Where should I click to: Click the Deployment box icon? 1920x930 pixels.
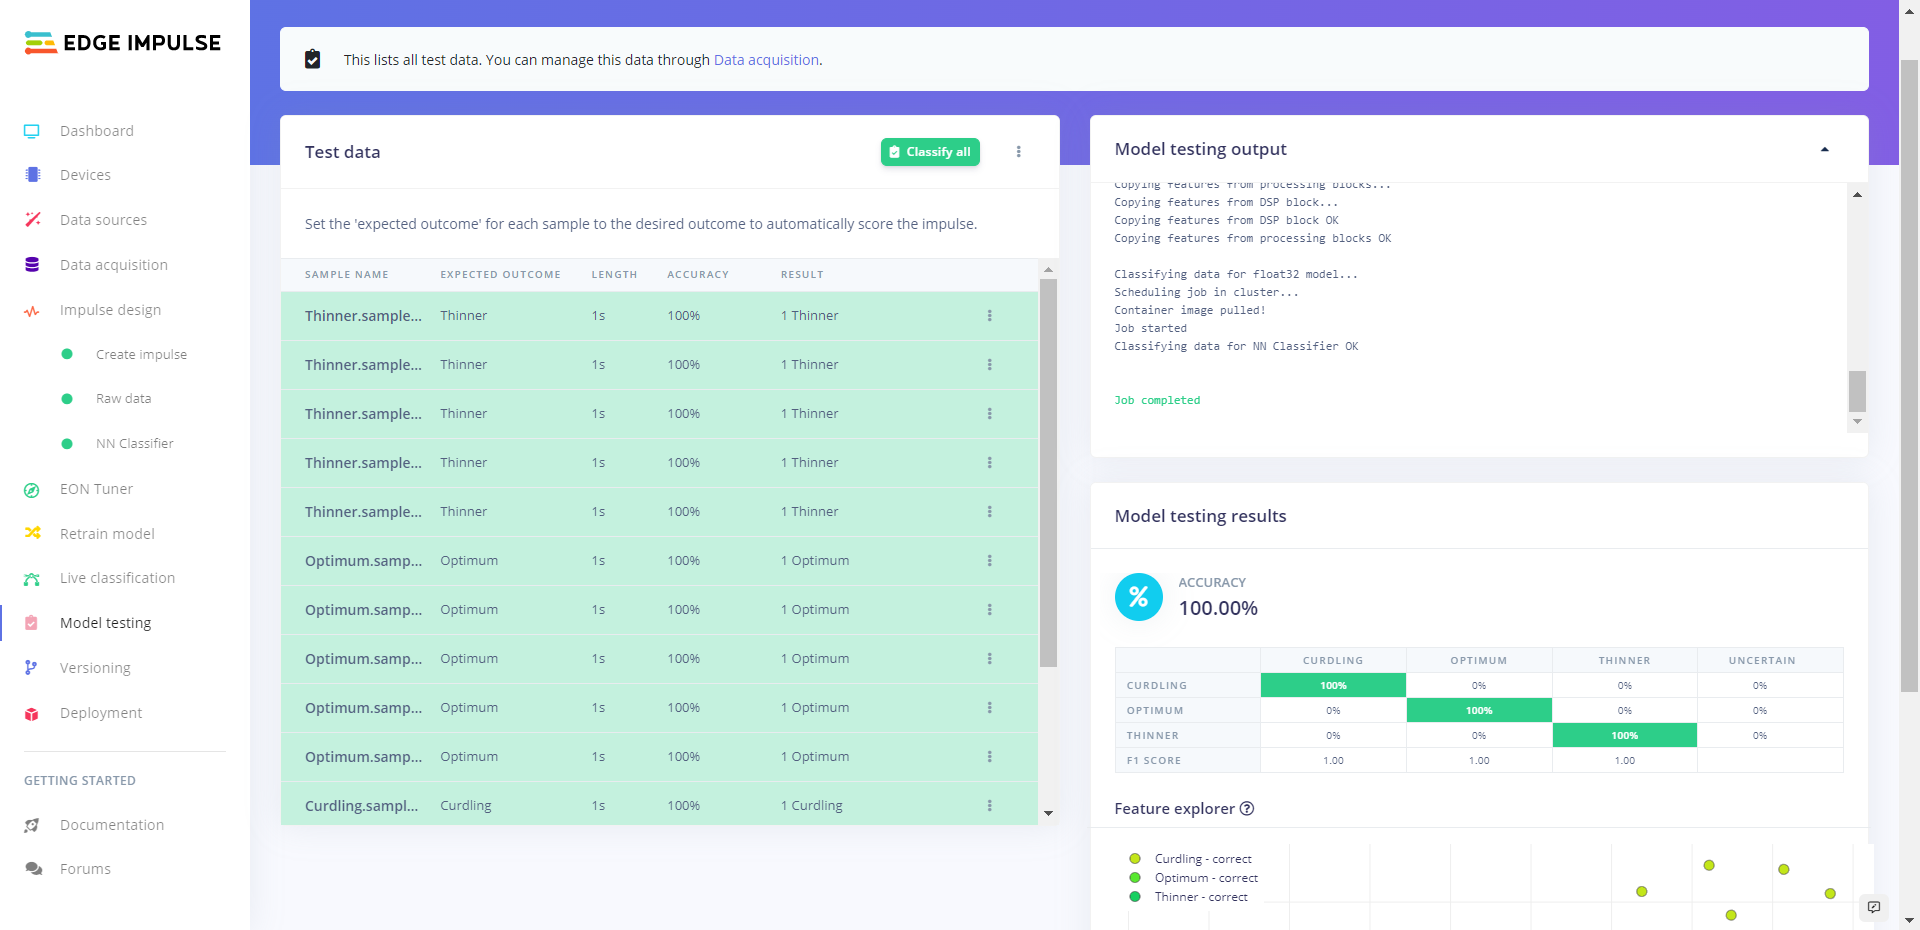(x=32, y=714)
